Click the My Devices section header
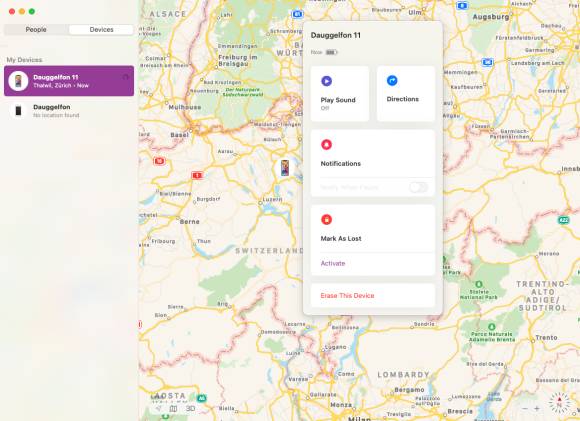 tap(24, 60)
